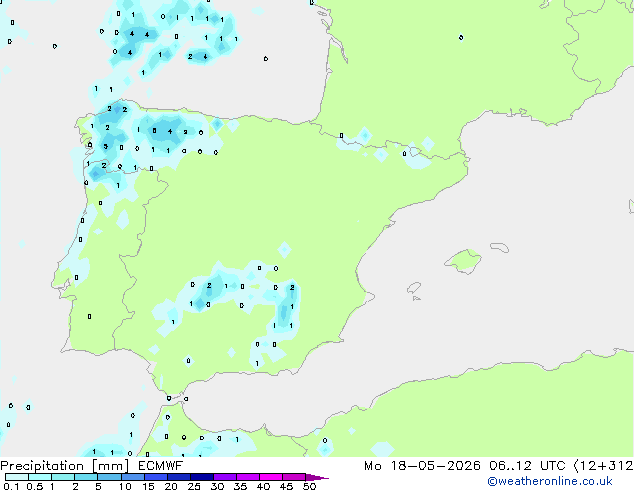This screenshot has height=490, width=634.
Task: Select the 'Precipitation [mm]' title text
Action: click(x=65, y=466)
